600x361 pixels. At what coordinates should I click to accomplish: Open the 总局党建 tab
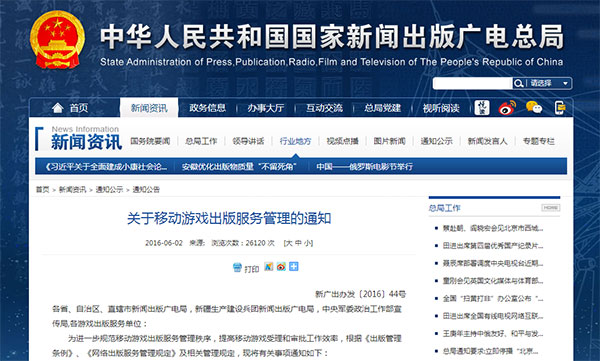[382, 108]
